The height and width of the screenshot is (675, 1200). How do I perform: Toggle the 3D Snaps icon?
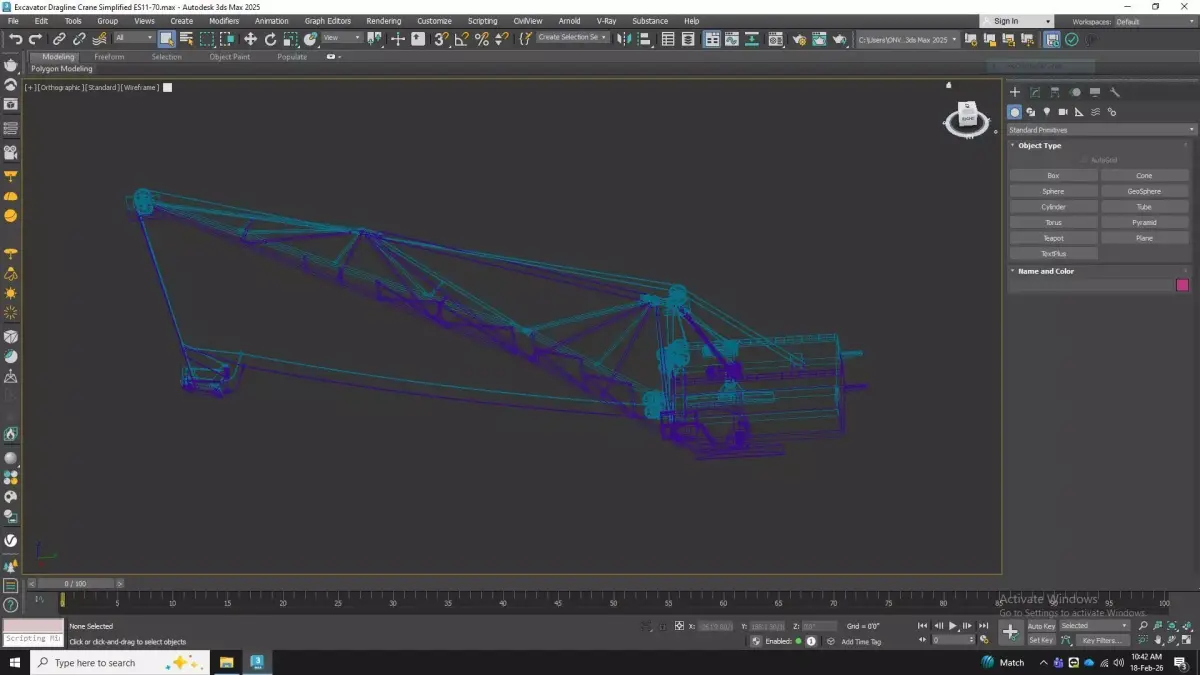[441, 39]
